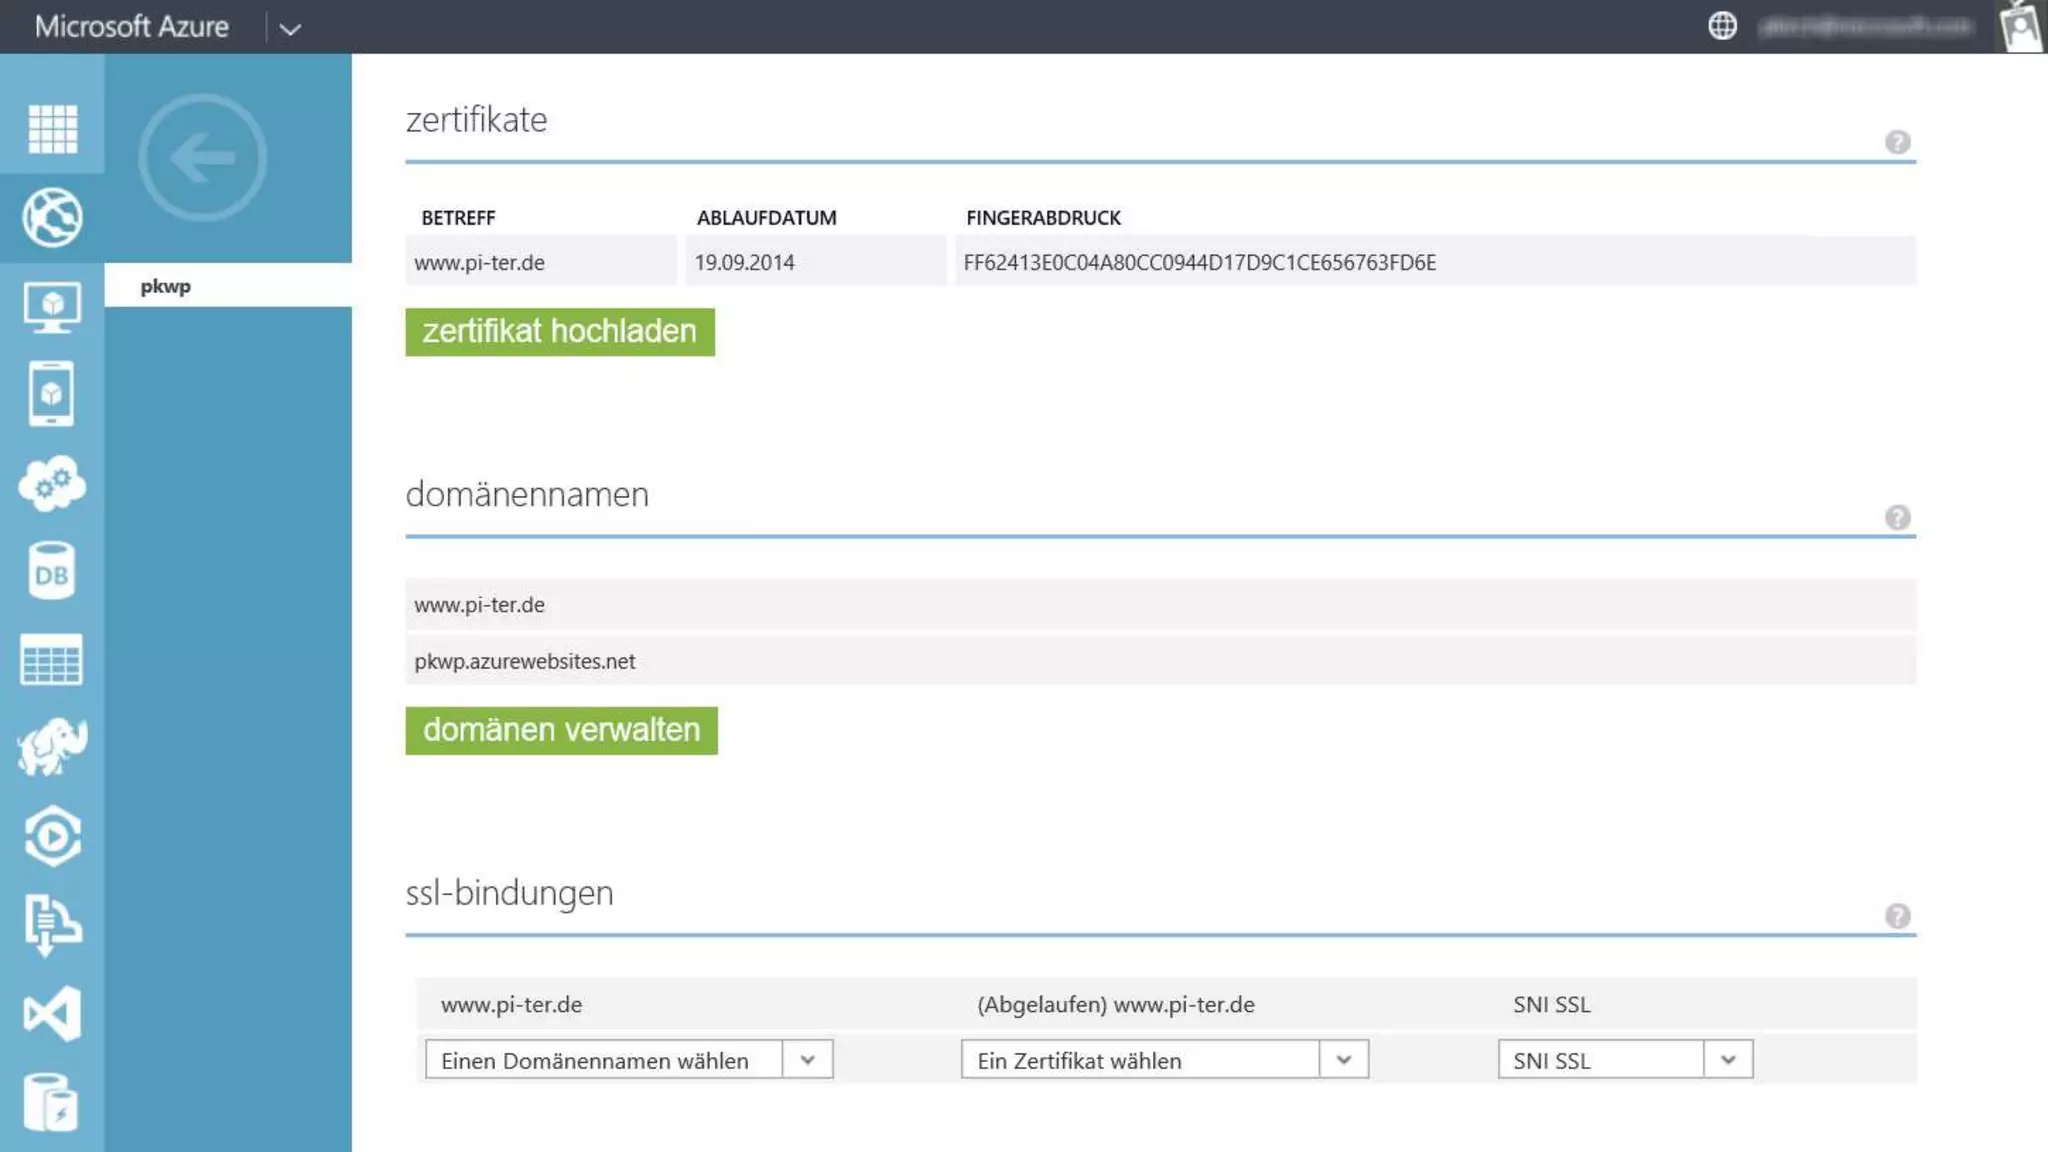
Task: Open the All Items grid icon
Action: (x=52, y=128)
